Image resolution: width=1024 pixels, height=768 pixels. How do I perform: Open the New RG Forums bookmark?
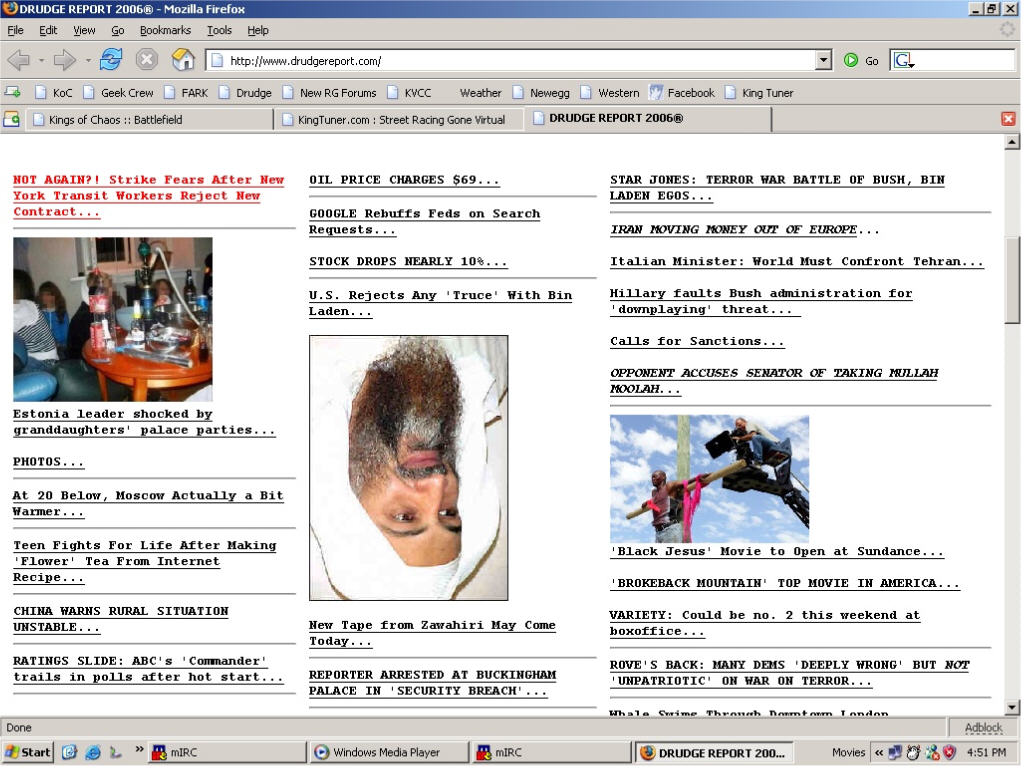[330, 93]
